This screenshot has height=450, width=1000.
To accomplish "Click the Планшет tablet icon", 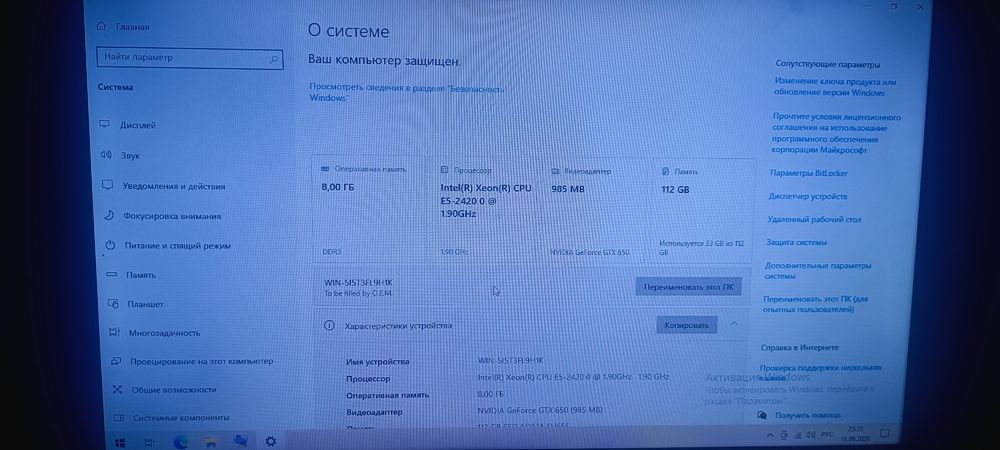I will [x=113, y=303].
